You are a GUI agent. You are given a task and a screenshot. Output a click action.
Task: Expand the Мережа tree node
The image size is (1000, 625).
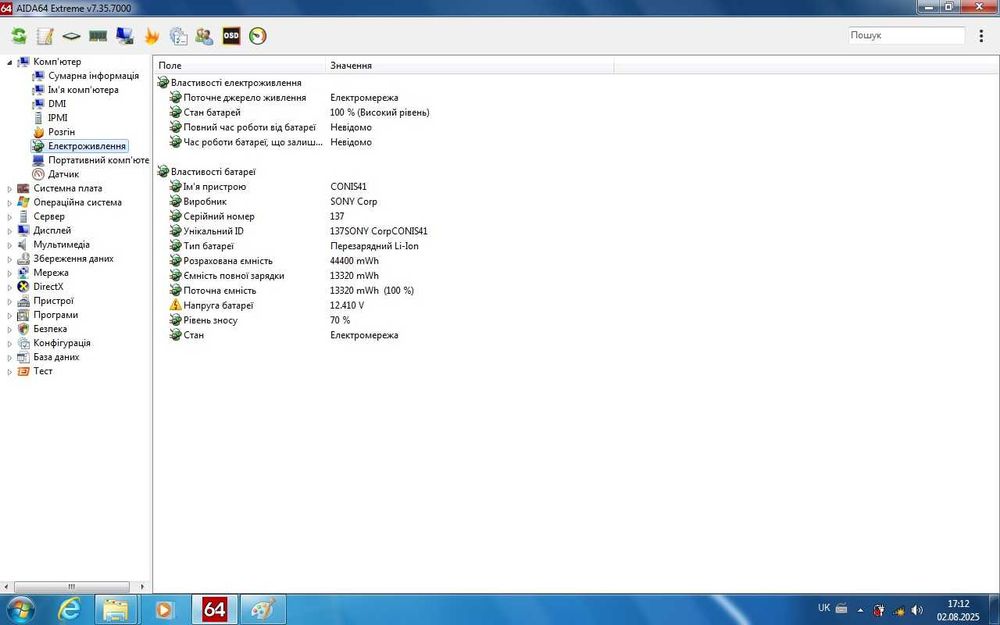[10, 273]
